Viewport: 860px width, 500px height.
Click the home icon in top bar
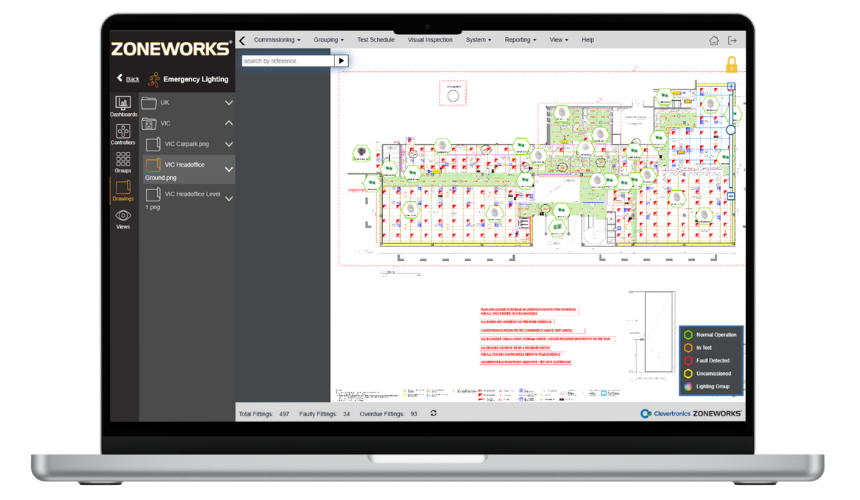[714, 41]
